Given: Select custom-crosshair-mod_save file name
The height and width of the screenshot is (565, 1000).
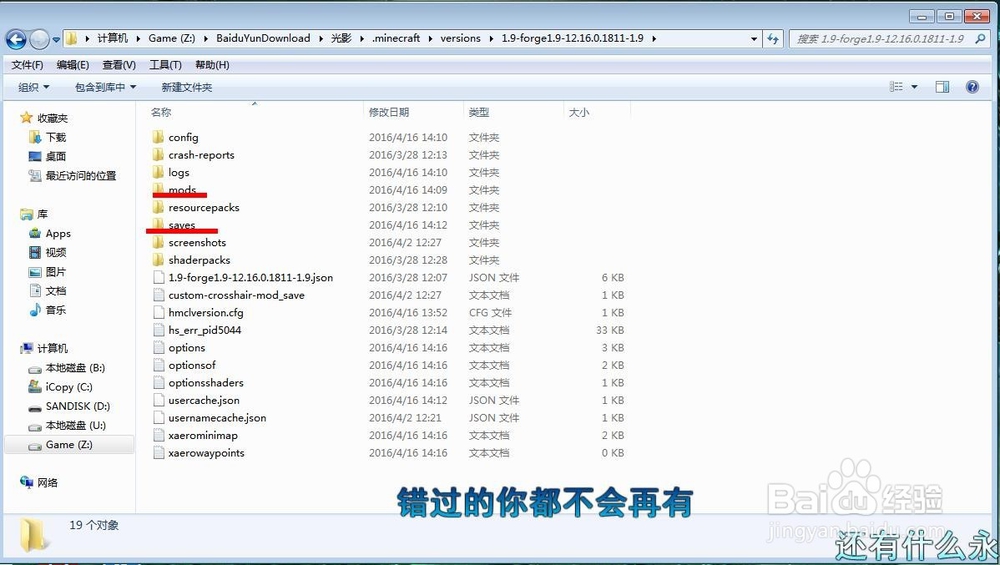Looking at the screenshot, I should [237, 295].
